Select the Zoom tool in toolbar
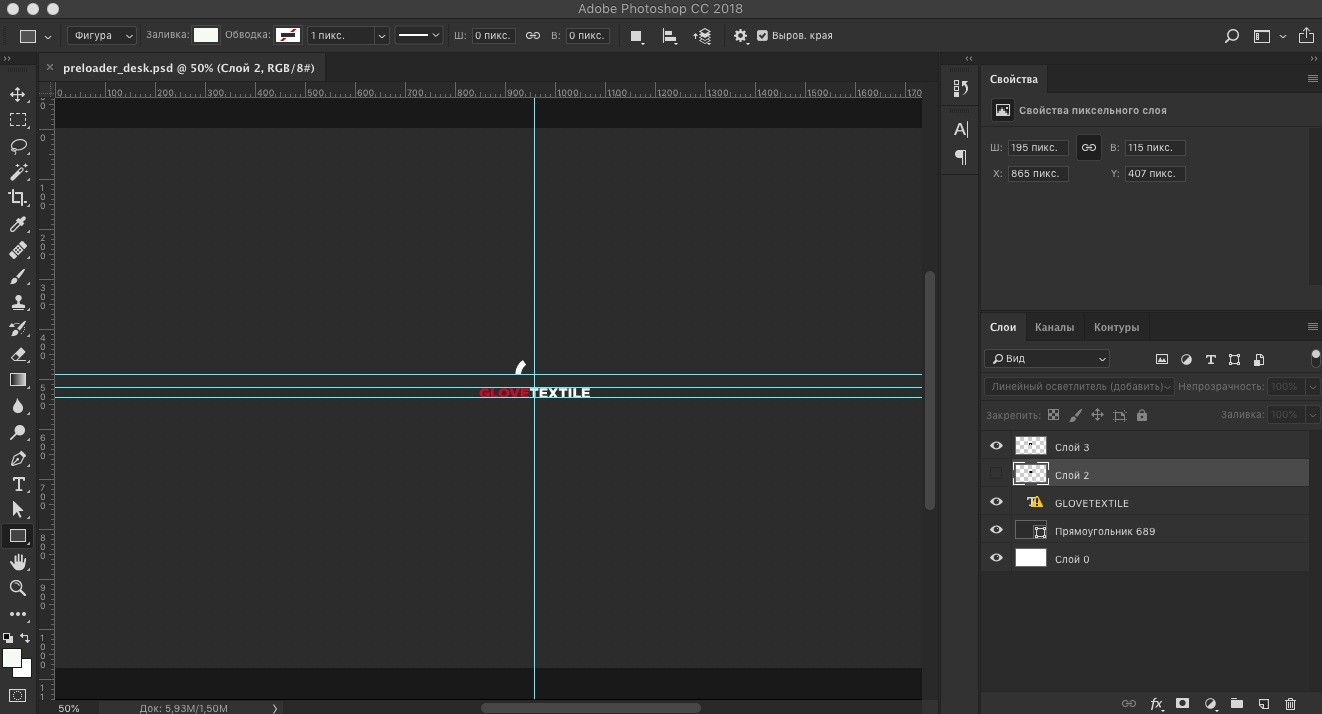 click(x=18, y=588)
